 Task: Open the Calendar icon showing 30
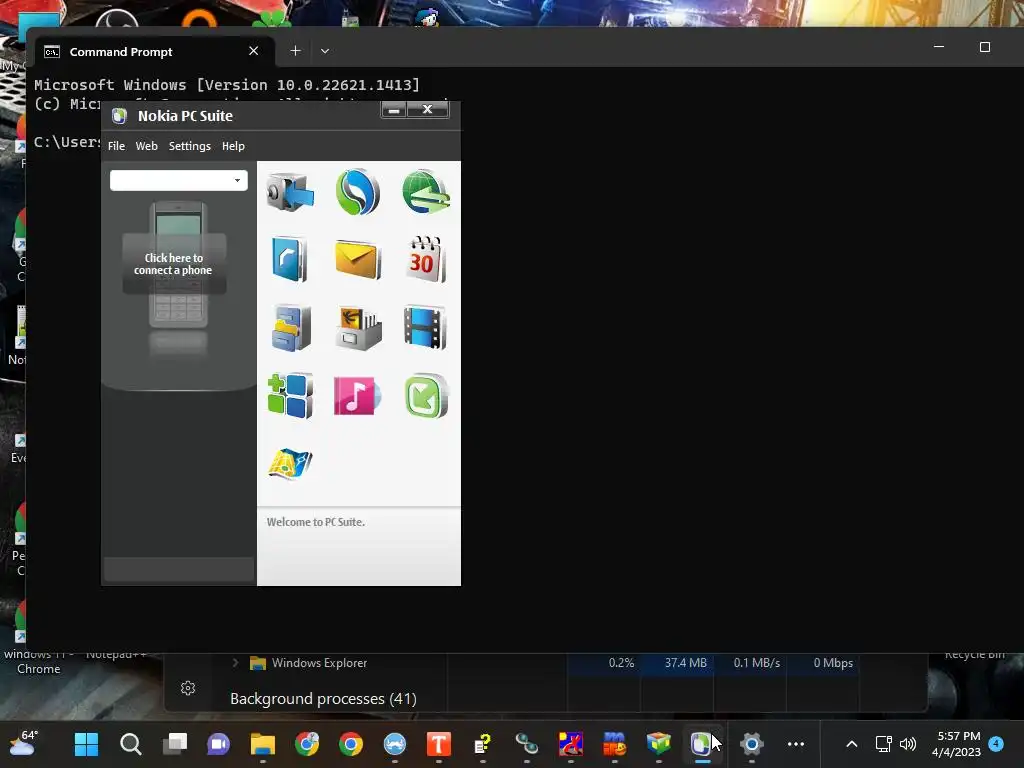click(426, 259)
